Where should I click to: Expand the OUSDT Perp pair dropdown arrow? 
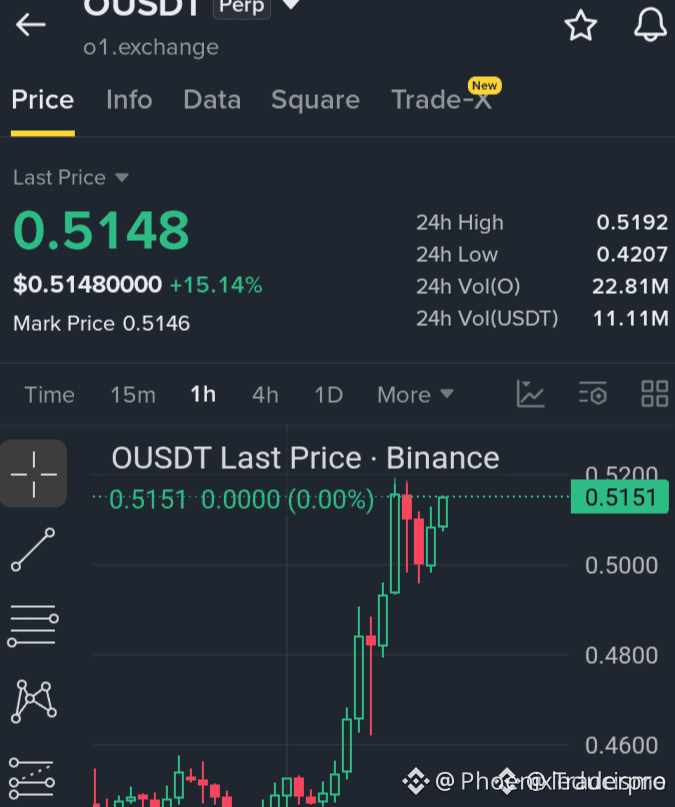pos(291,4)
